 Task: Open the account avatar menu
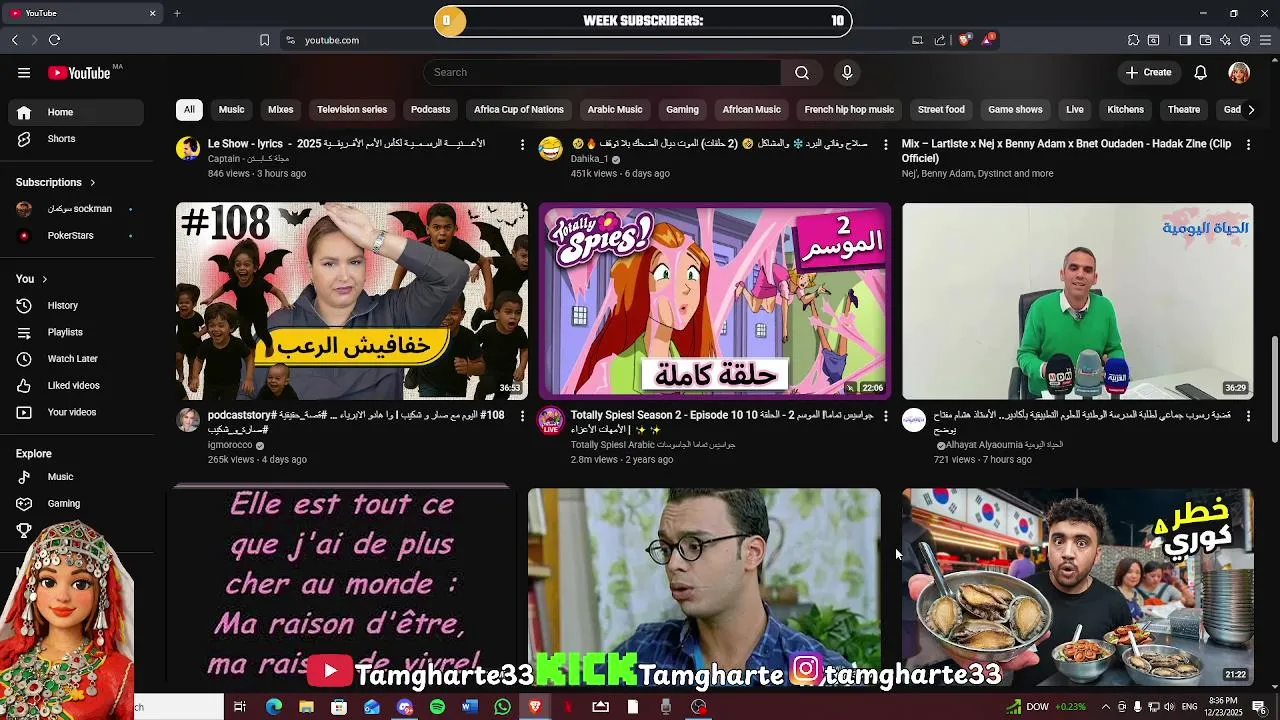click(x=1239, y=72)
